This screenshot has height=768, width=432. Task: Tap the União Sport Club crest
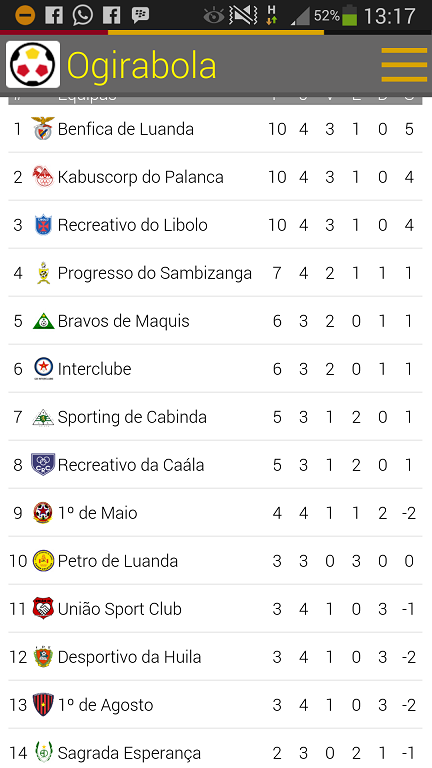point(43,608)
